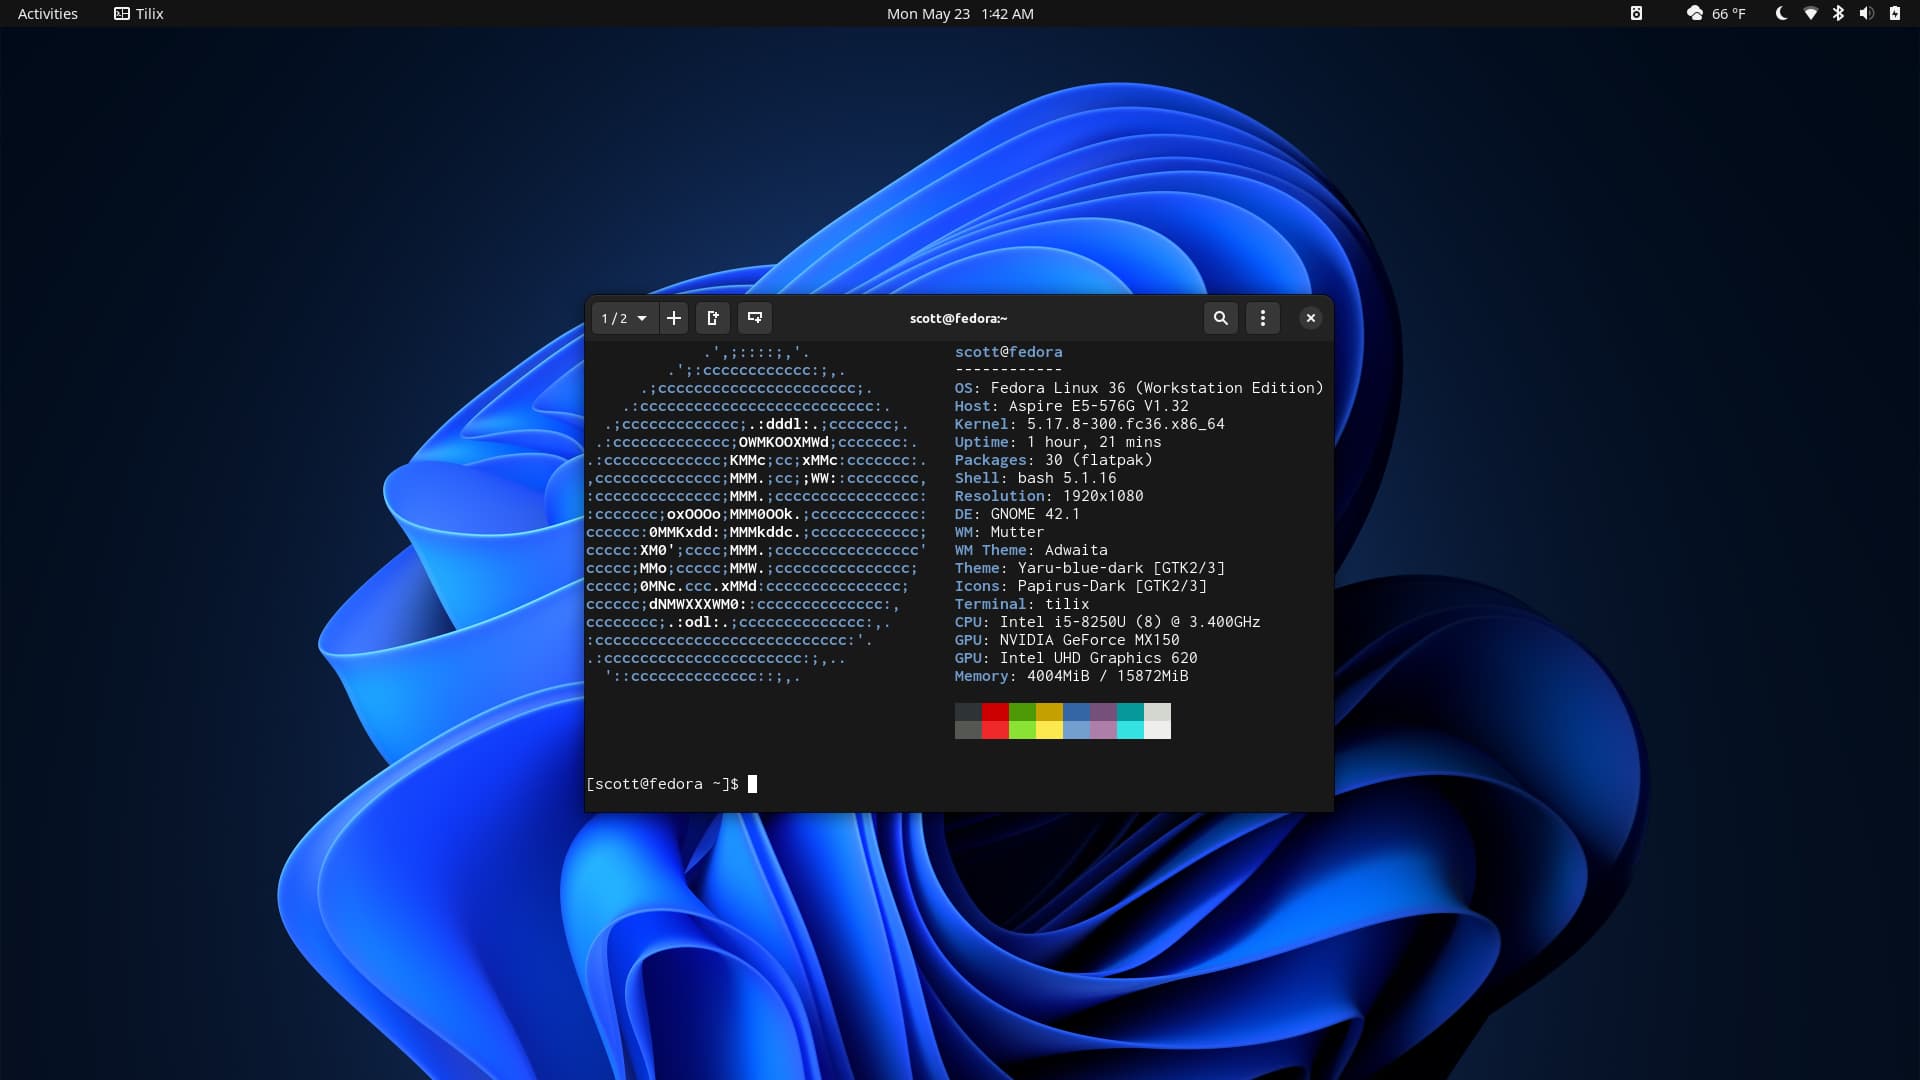
Task: Open the Wi-Fi status icon
Action: (x=1810, y=13)
